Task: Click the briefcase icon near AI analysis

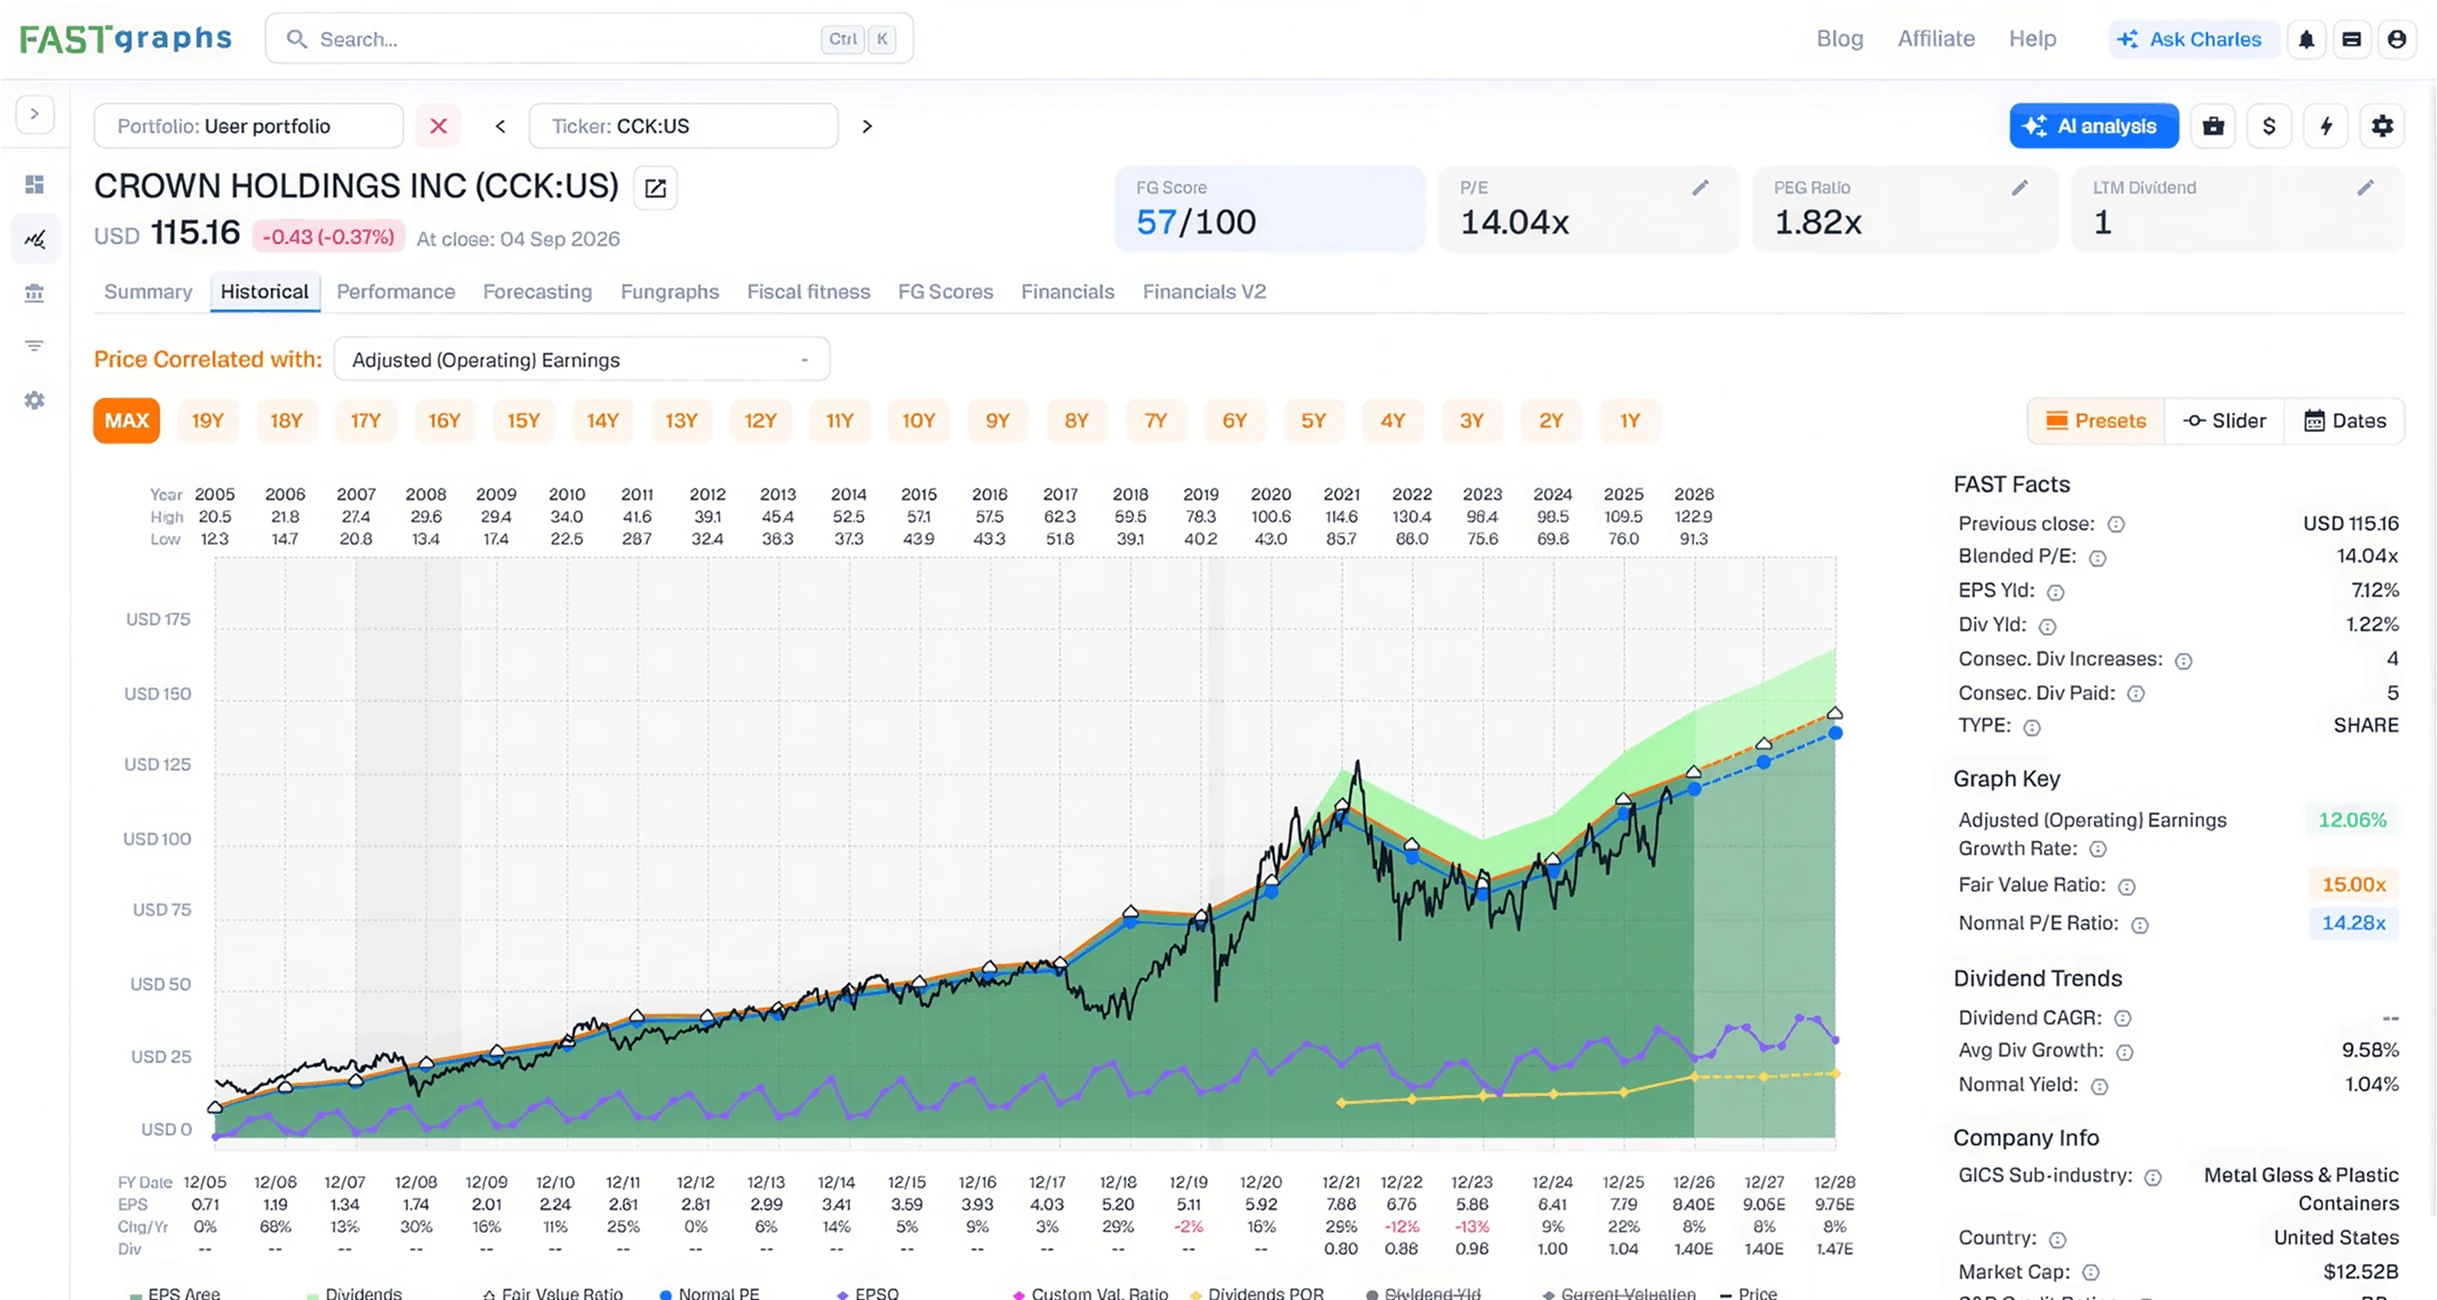Action: click(x=2213, y=126)
